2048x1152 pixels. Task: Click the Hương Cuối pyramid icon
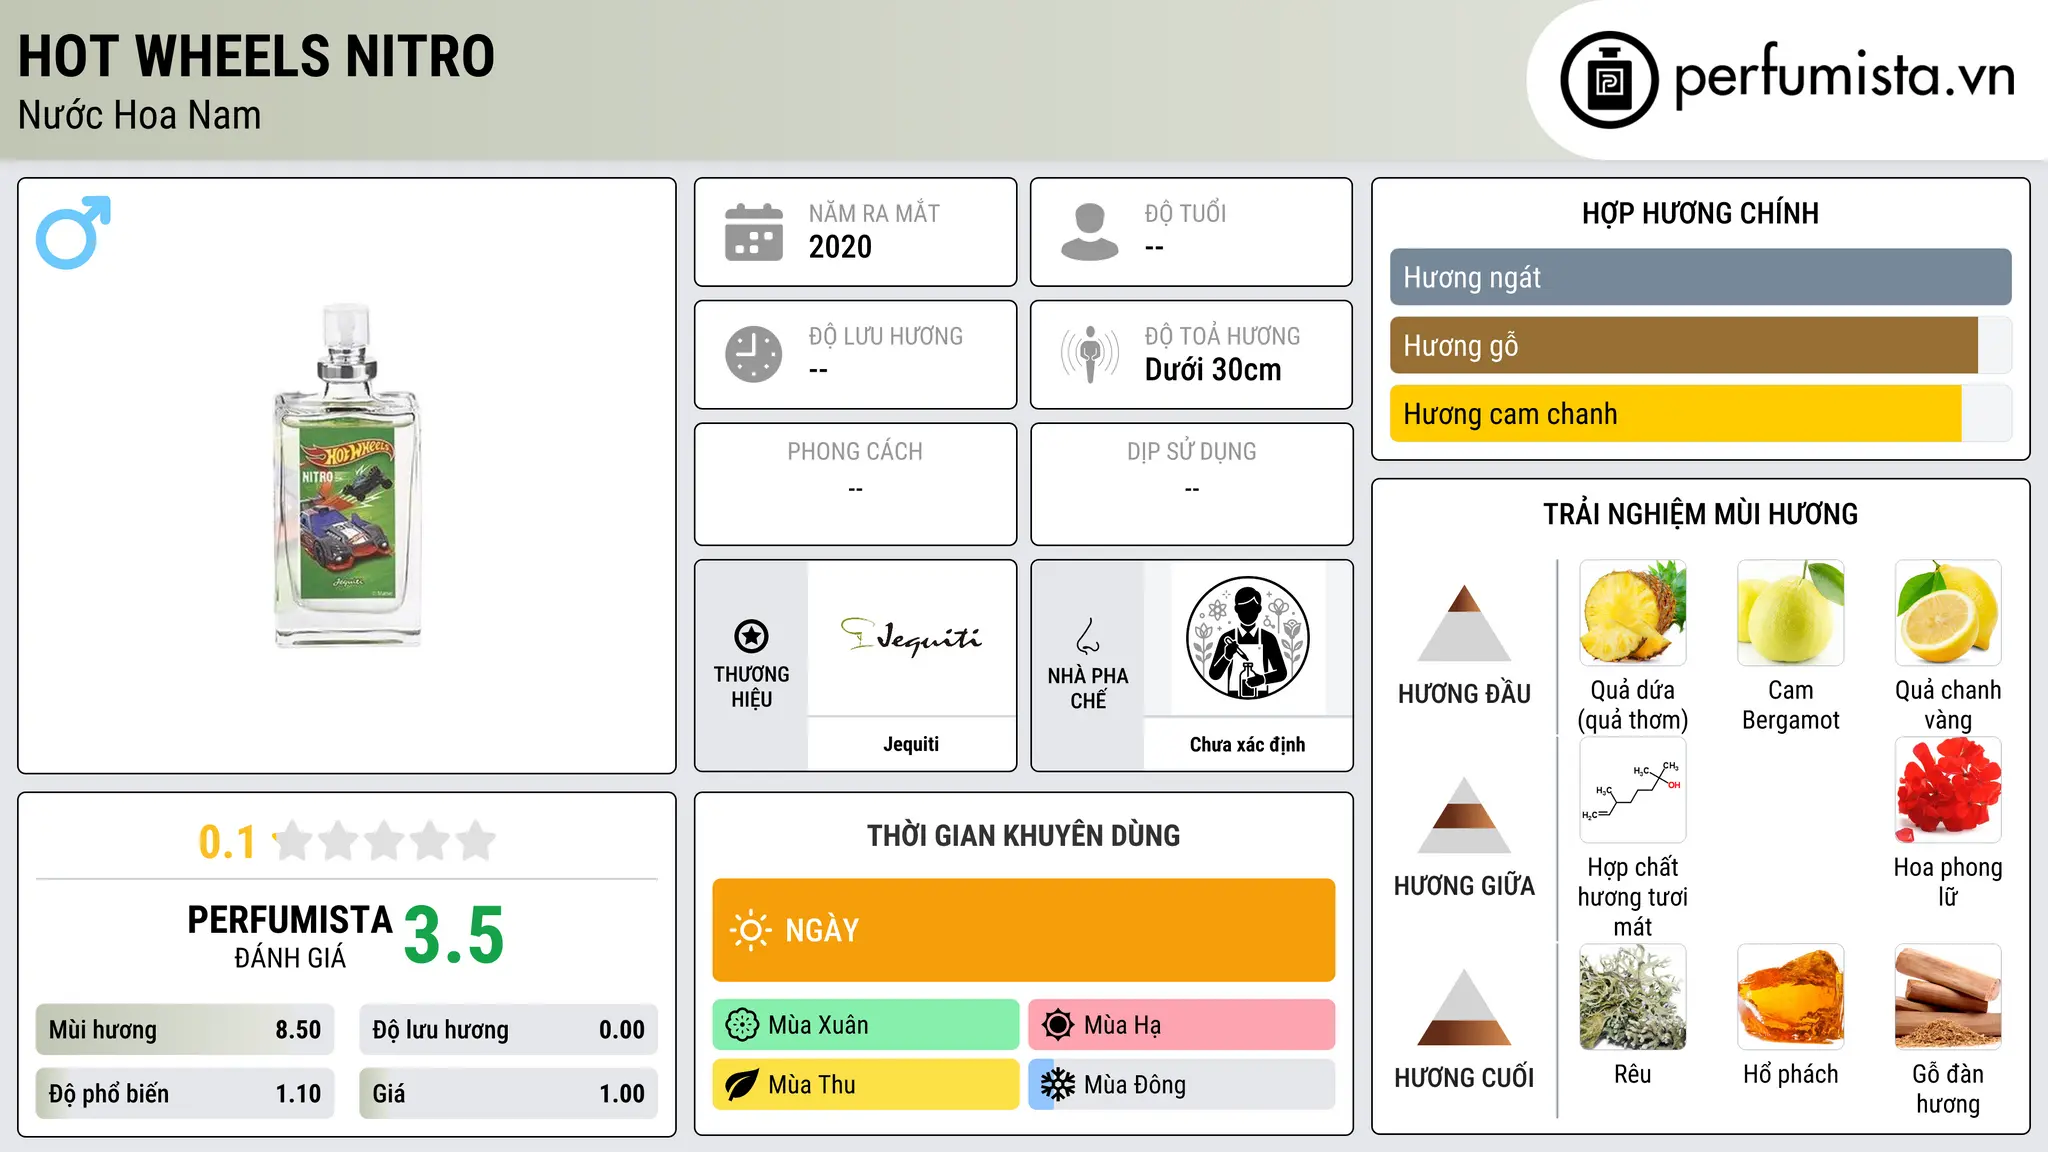(1464, 1007)
